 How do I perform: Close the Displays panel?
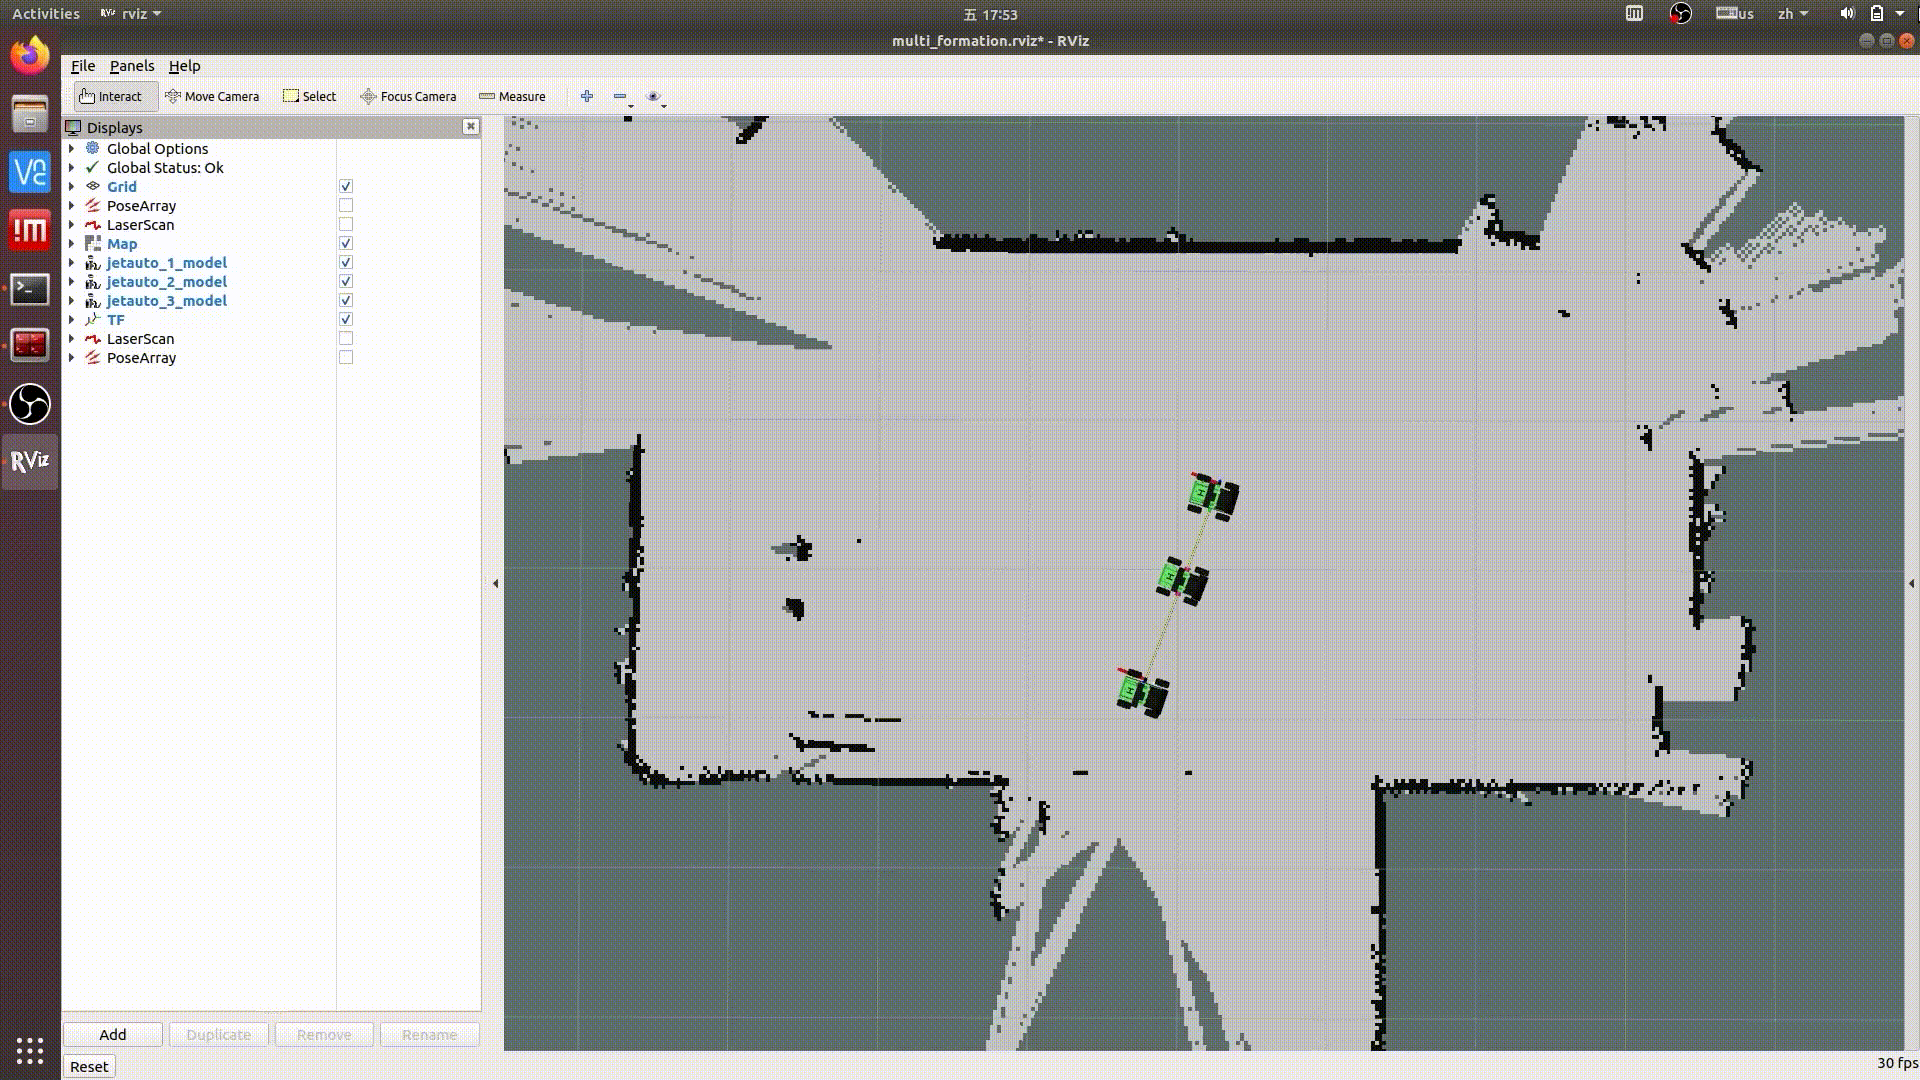pyautogui.click(x=470, y=127)
